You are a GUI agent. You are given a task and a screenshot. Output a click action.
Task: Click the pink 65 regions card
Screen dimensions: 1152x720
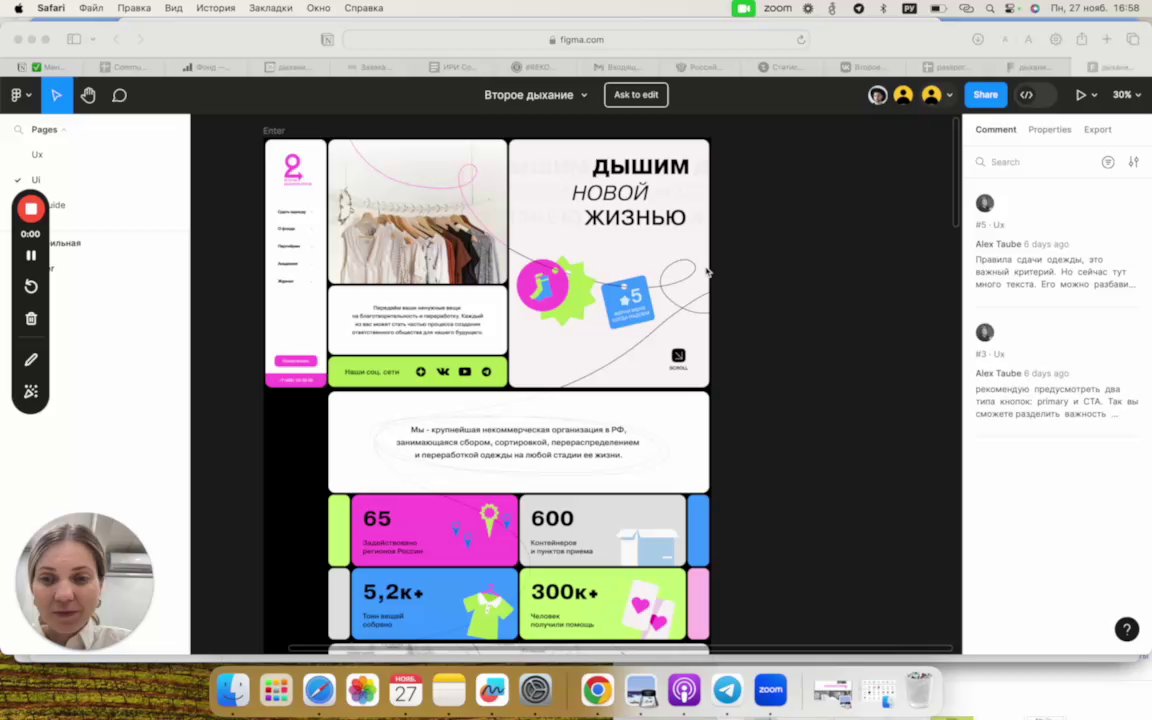pyautogui.click(x=434, y=530)
